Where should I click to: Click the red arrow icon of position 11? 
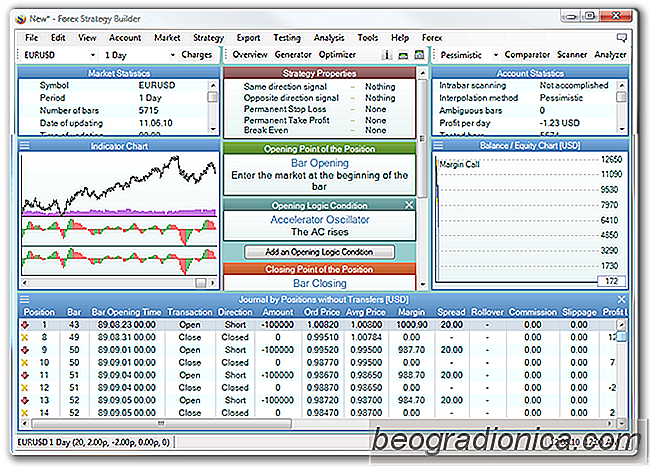pos(25,376)
